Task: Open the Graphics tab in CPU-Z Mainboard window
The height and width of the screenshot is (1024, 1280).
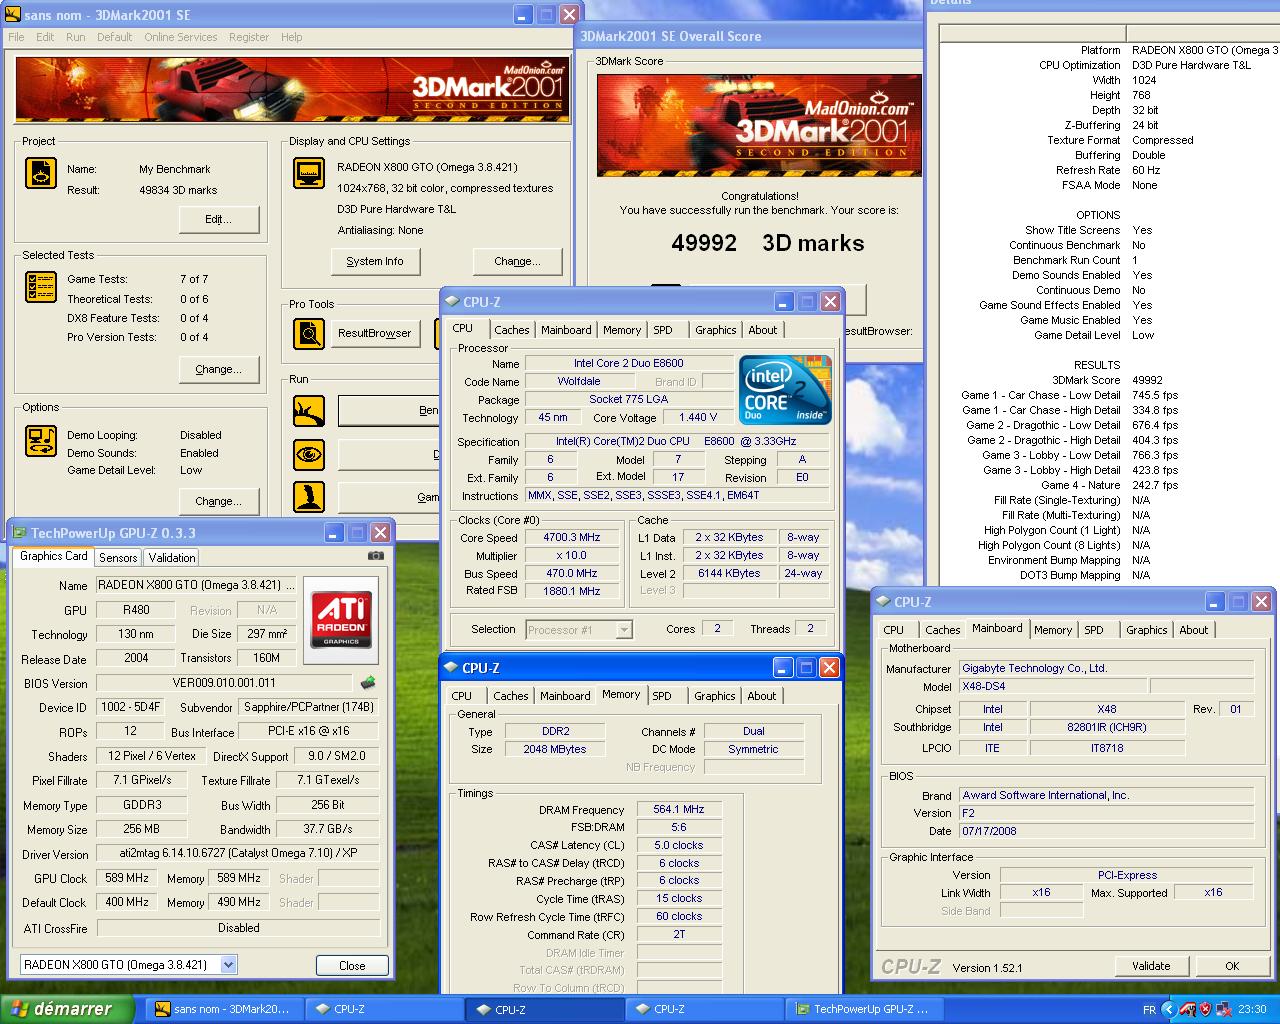Action: [x=1146, y=630]
